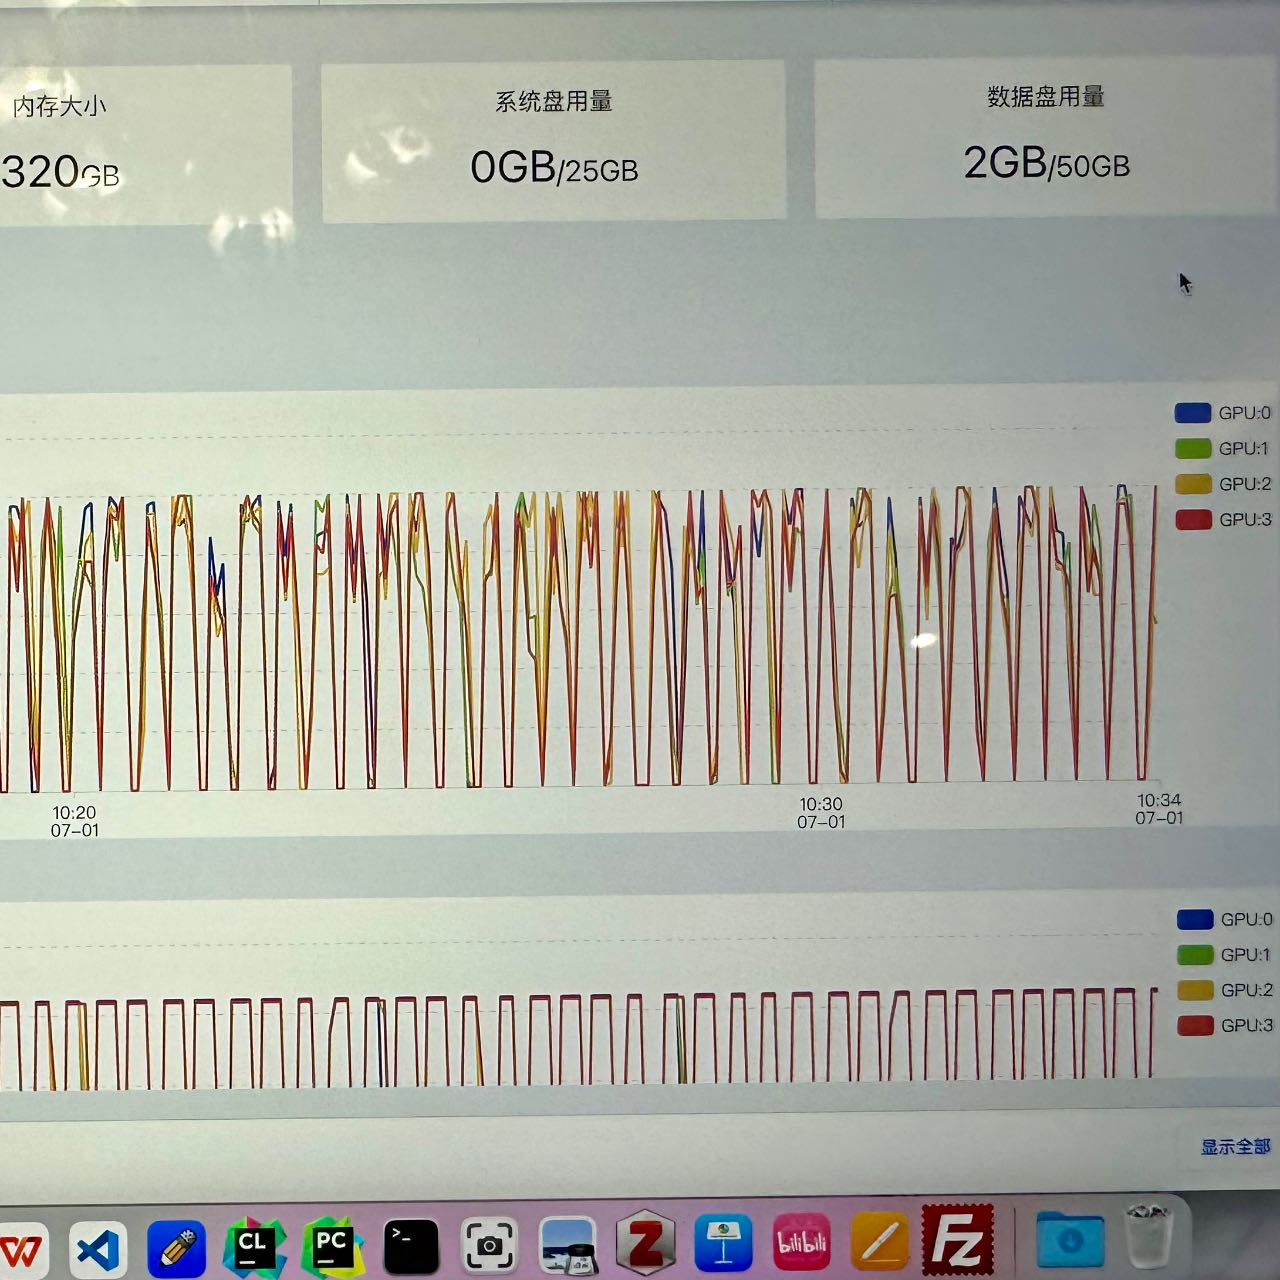Launch Visual Studio Code from the dock
1280x1280 pixels.
pyautogui.click(x=98, y=1250)
